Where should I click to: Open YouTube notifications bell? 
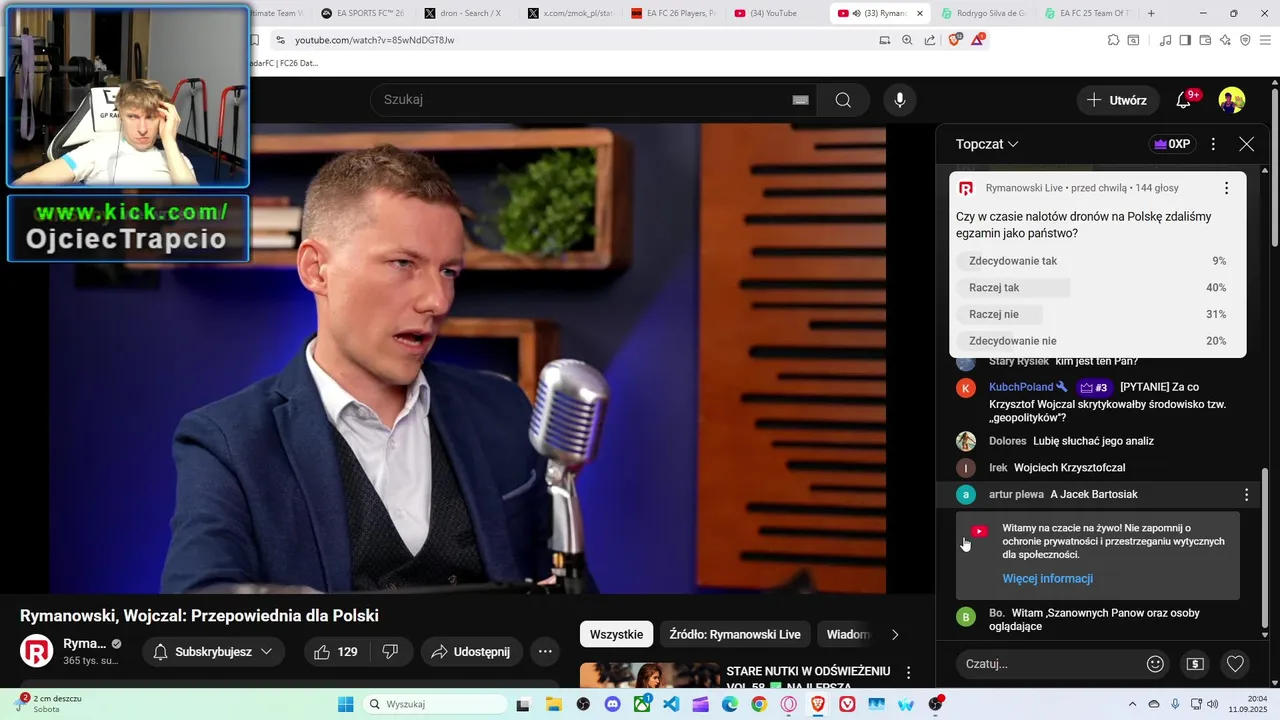pos(1184,100)
